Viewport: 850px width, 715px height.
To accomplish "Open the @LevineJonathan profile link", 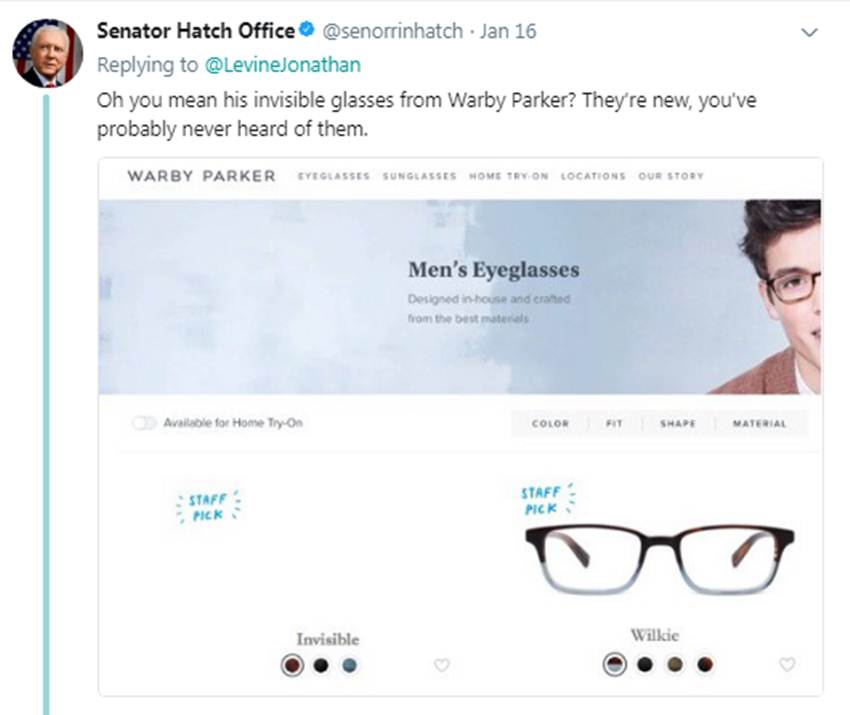I will point(282,65).
